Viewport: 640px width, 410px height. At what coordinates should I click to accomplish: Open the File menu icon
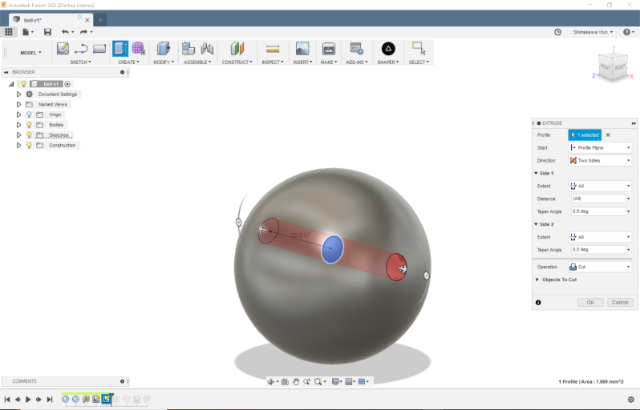28,32
